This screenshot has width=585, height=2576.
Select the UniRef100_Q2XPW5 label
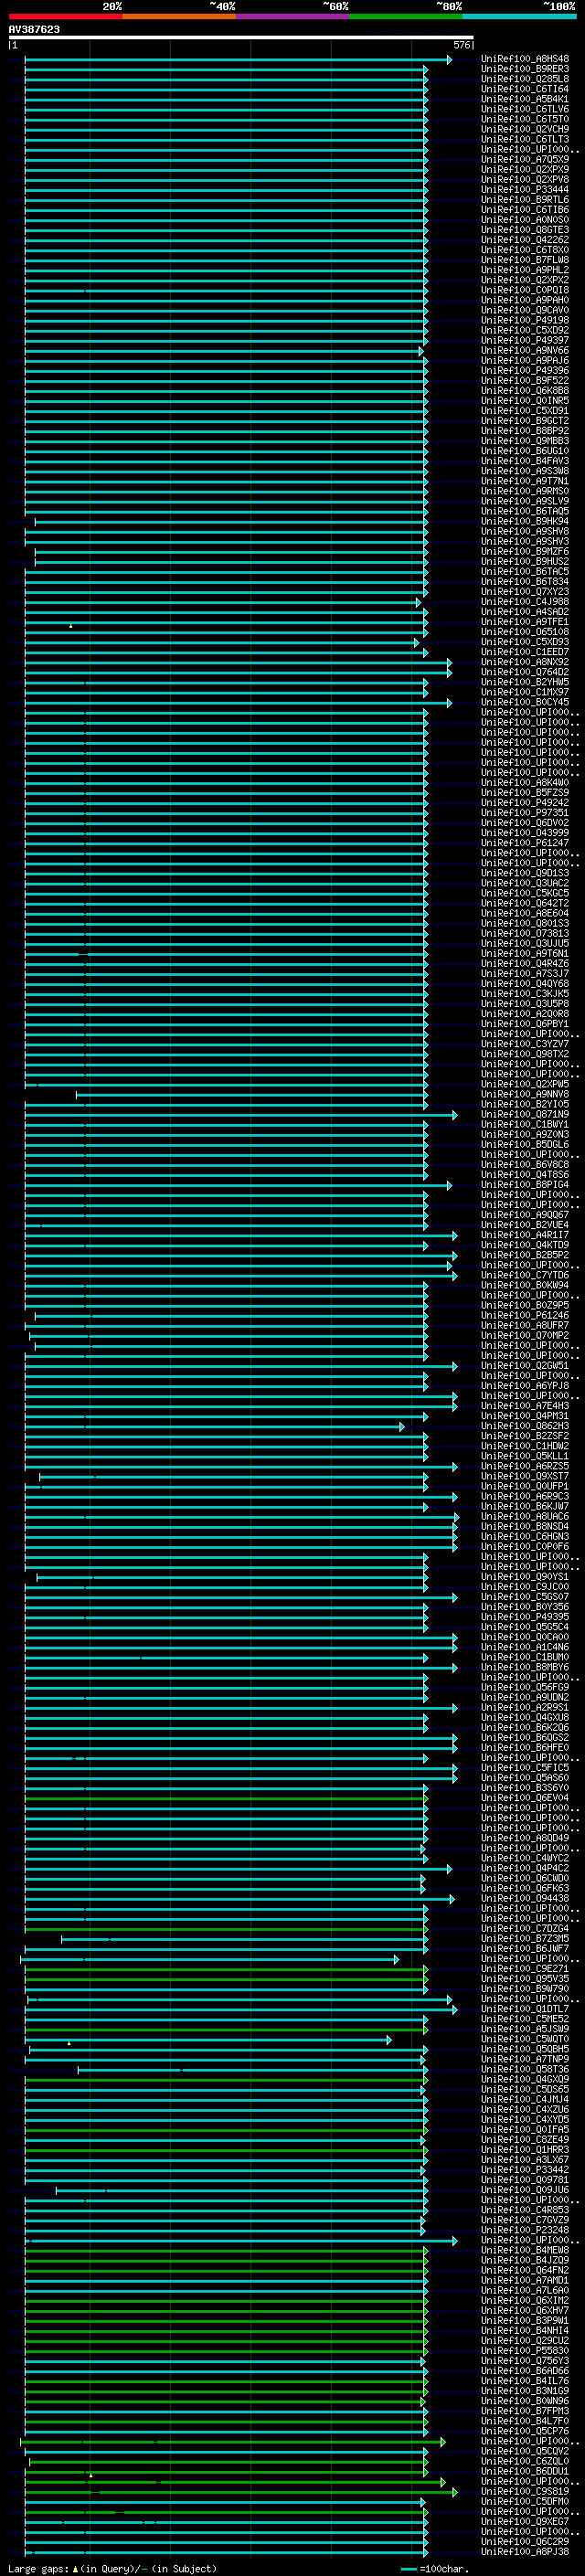point(525,1084)
